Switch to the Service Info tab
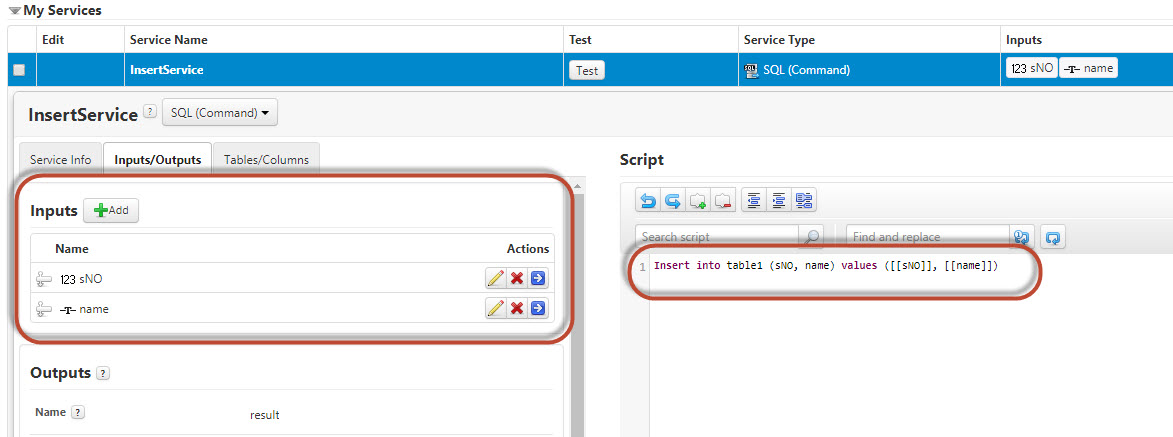The height and width of the screenshot is (437, 1173). pyautogui.click(x=60, y=160)
